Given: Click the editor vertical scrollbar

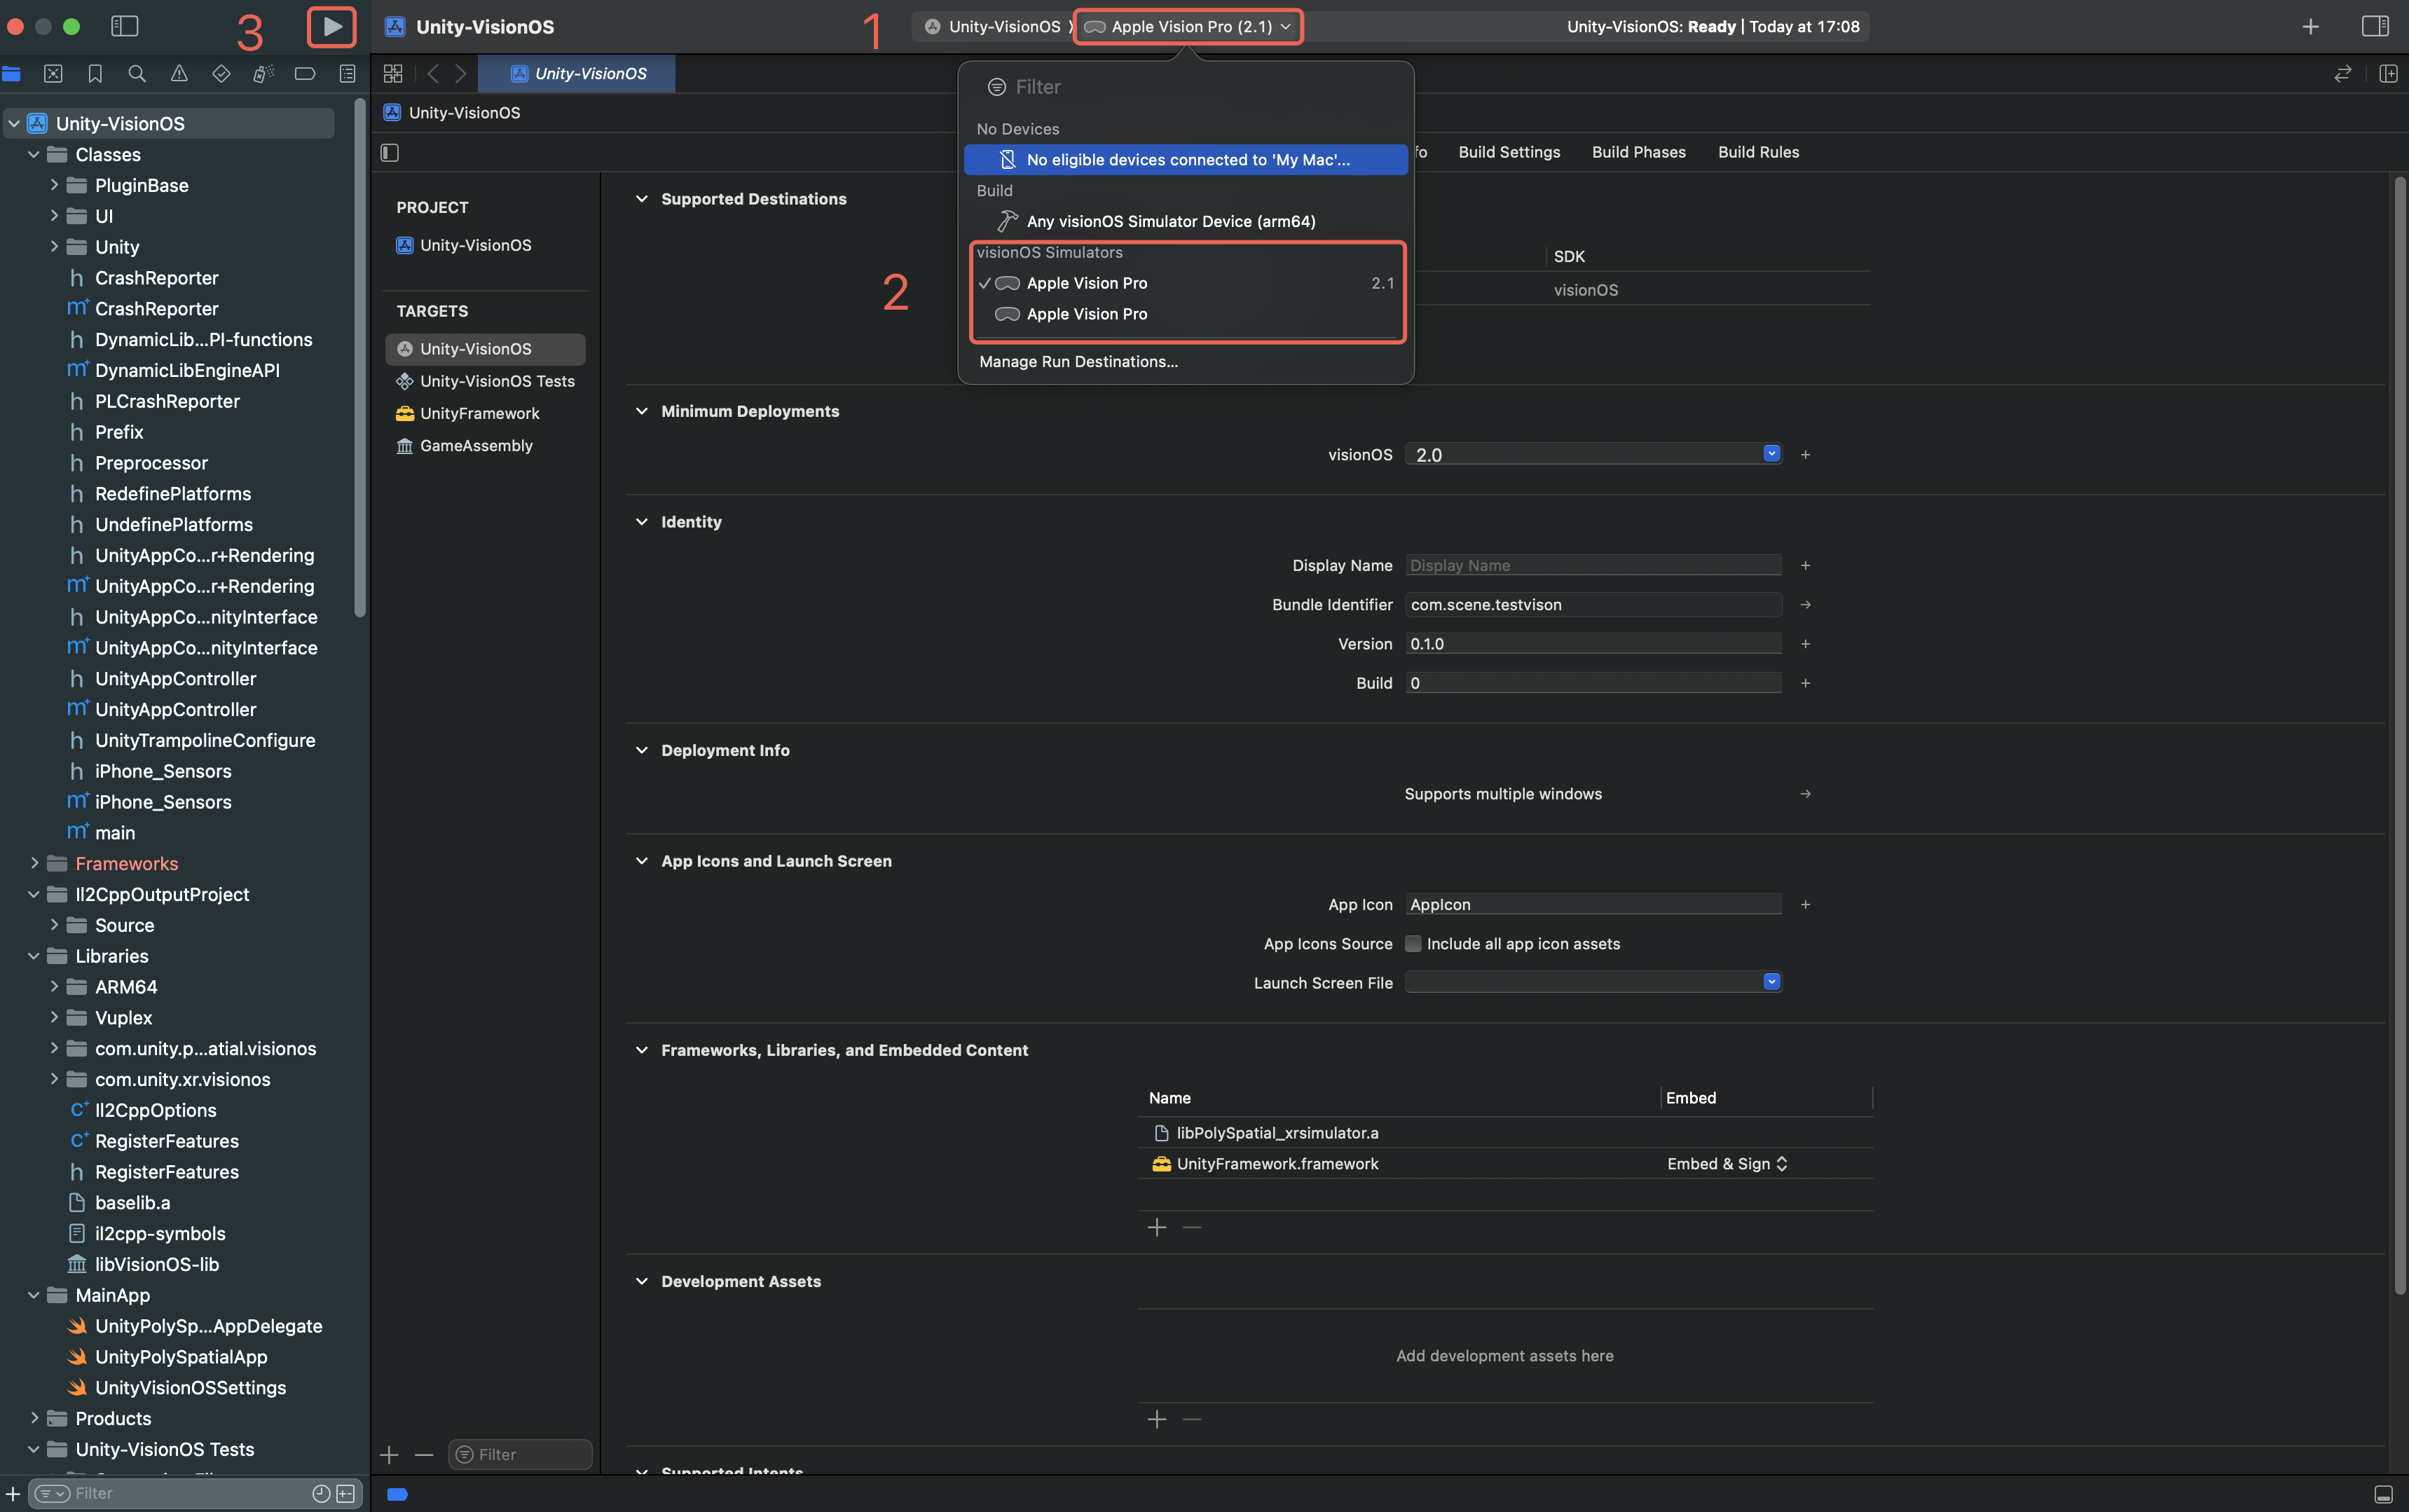Looking at the screenshot, I should (2399, 735).
